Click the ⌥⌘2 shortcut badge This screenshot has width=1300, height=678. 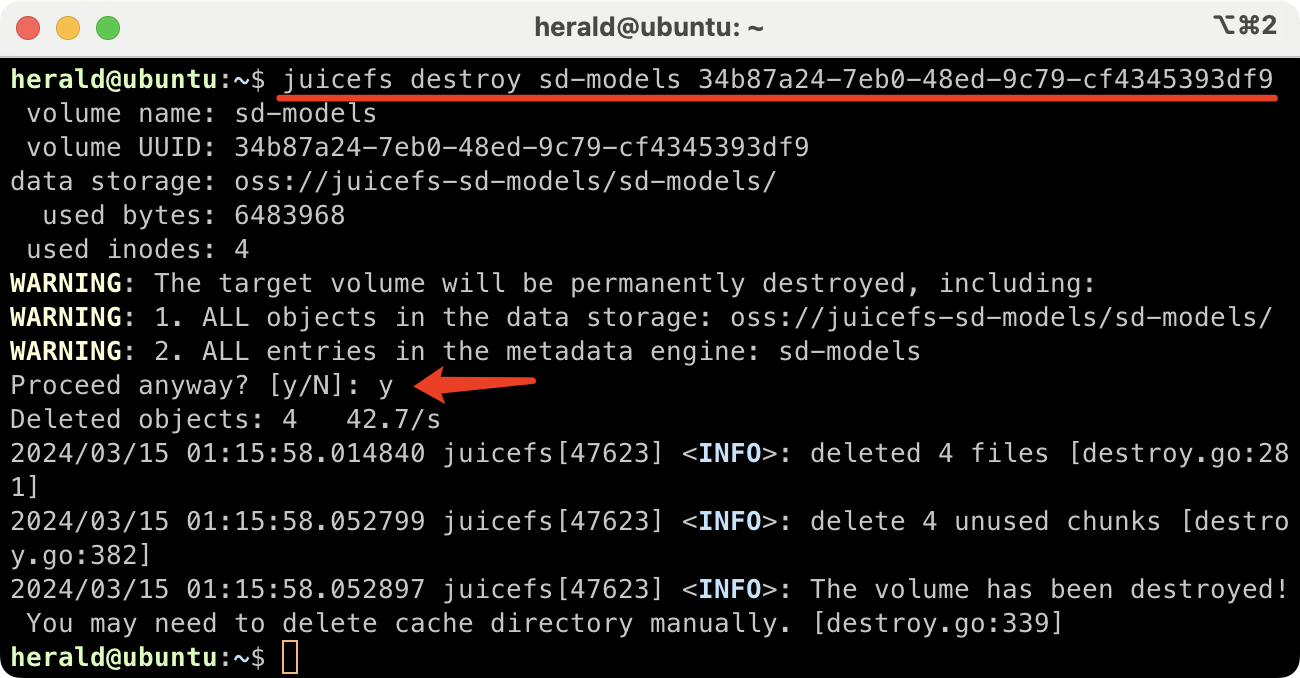1244,27
